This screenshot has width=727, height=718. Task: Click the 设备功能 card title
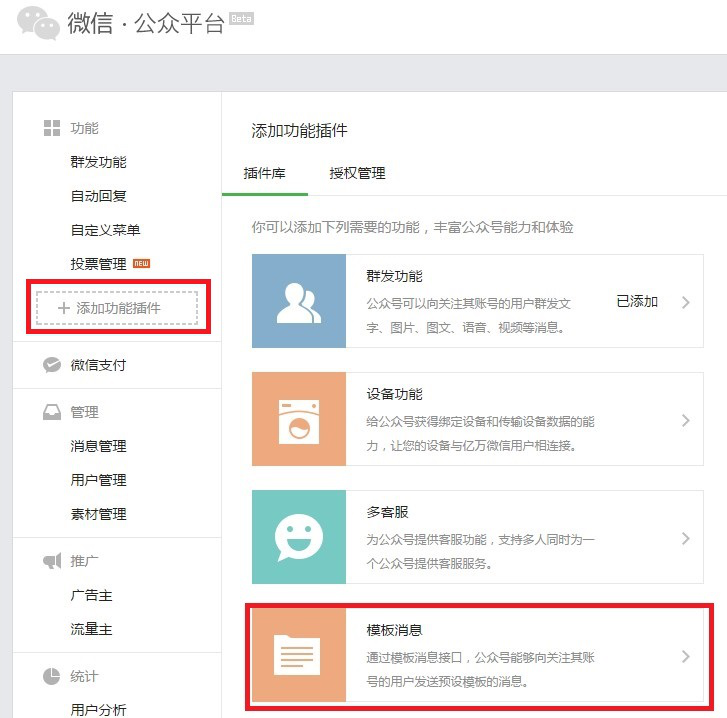[395, 394]
